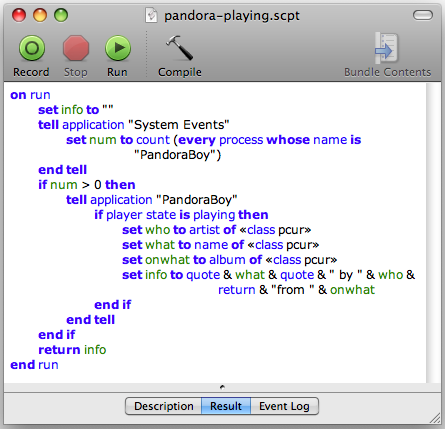Click the pandora-playing.scpt window title
Image resolution: width=445 pixels, height=429 pixels.
click(x=232, y=16)
